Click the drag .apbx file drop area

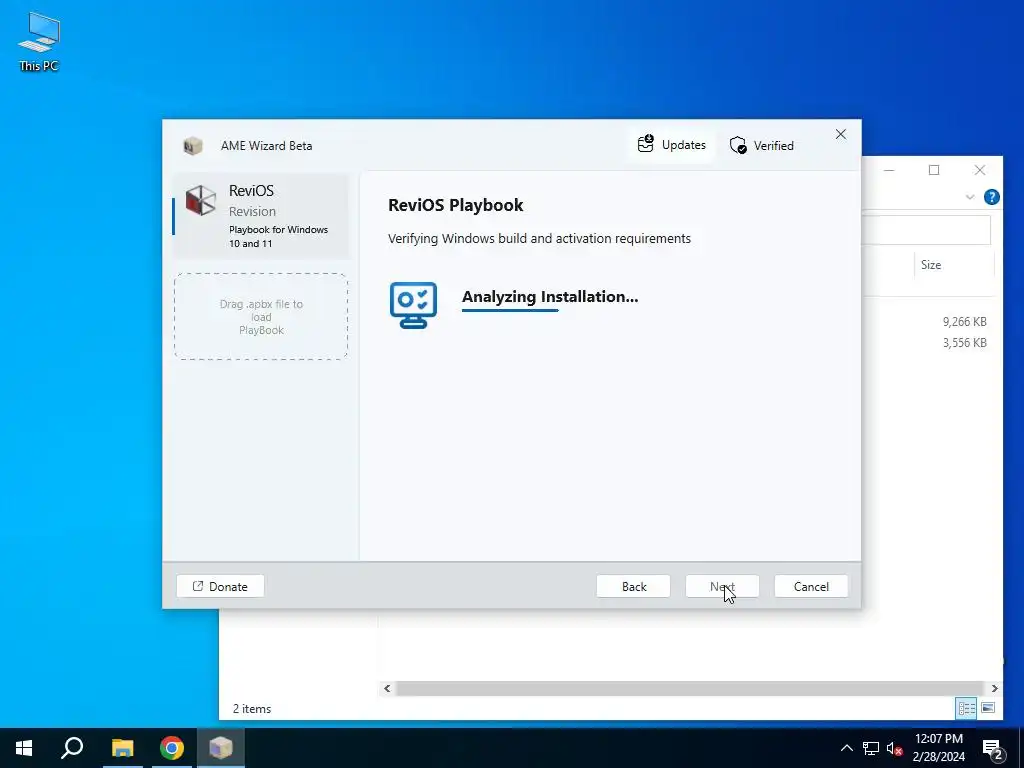(261, 317)
